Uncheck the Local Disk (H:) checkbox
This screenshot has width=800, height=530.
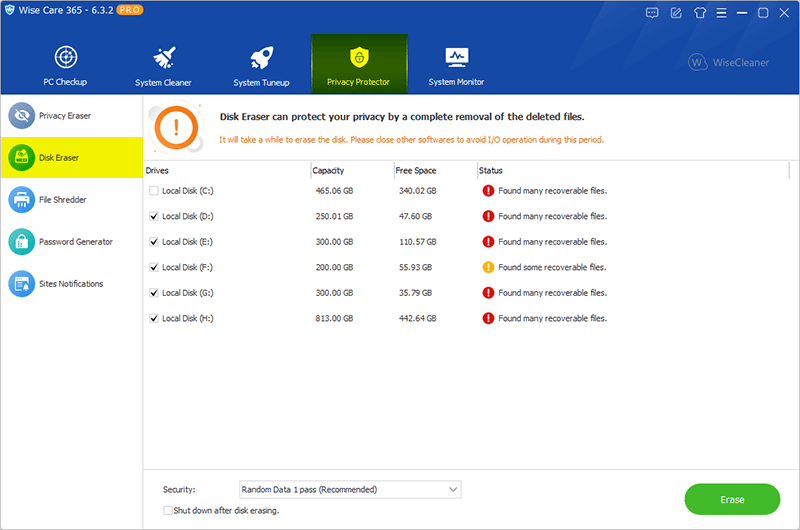(154, 318)
